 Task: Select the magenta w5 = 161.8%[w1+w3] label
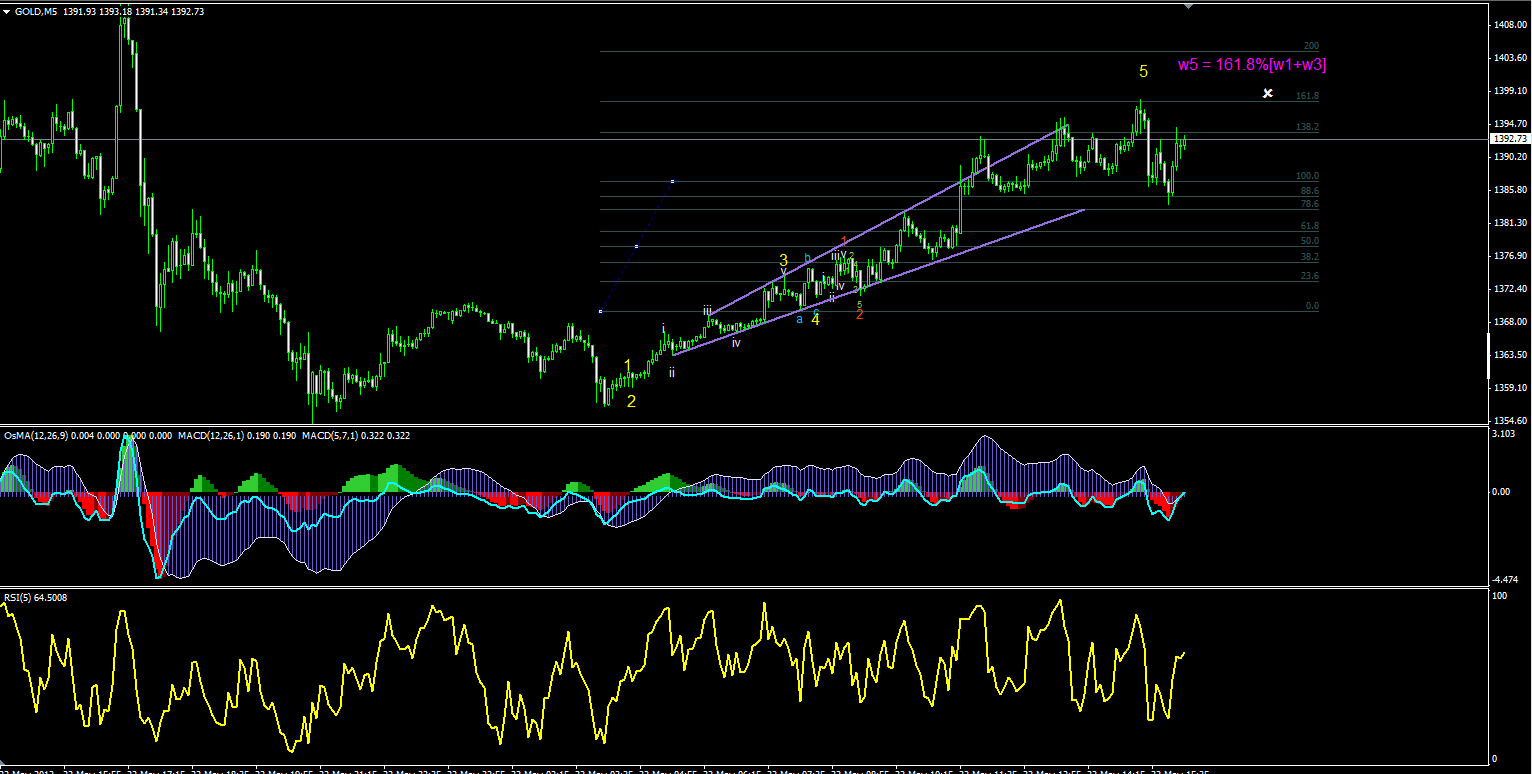click(x=1252, y=64)
